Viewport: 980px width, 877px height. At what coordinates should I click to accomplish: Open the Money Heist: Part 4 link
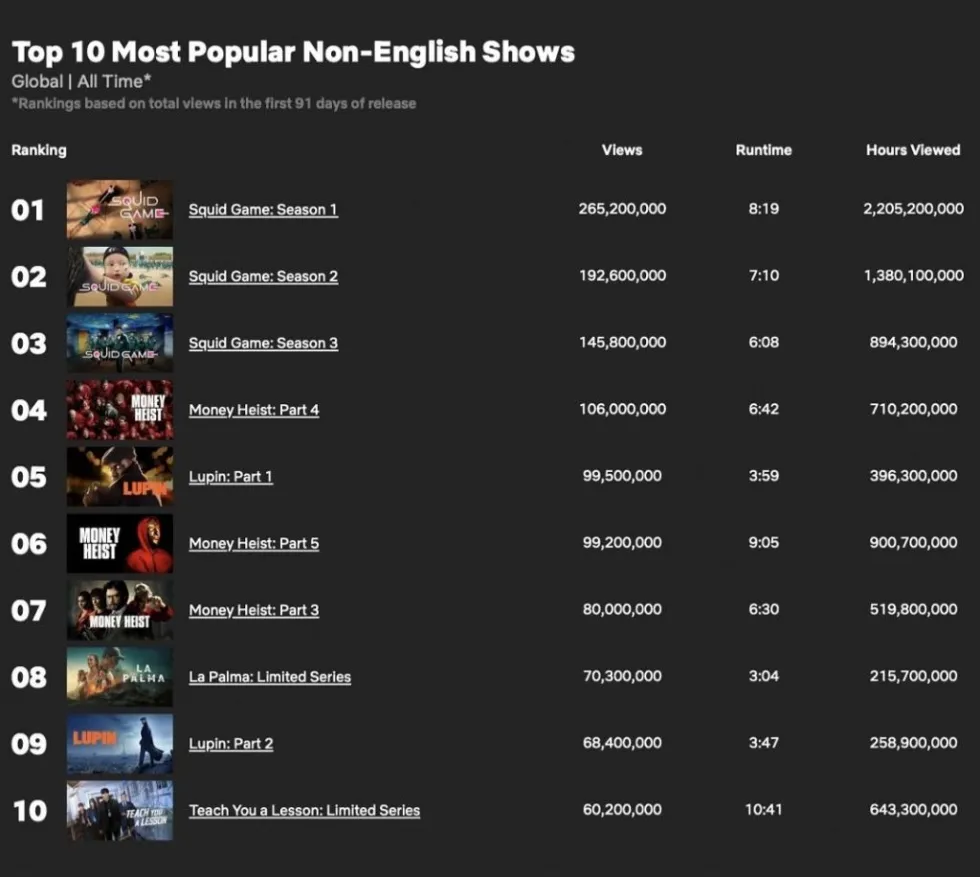(x=254, y=410)
